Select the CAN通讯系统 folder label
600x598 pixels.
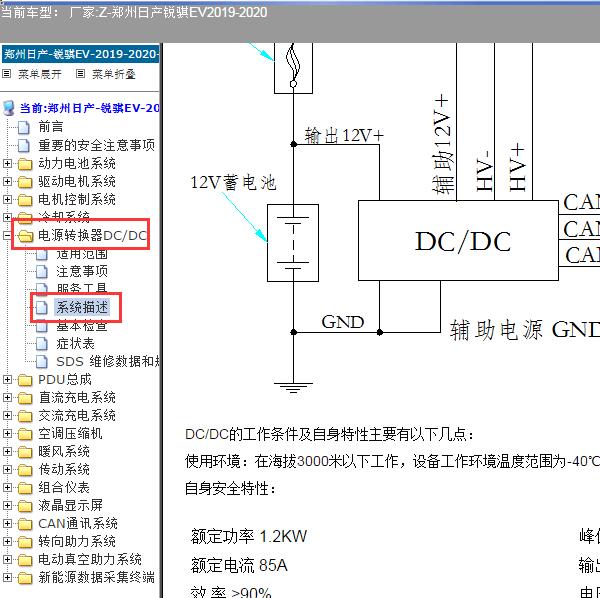coord(78,523)
